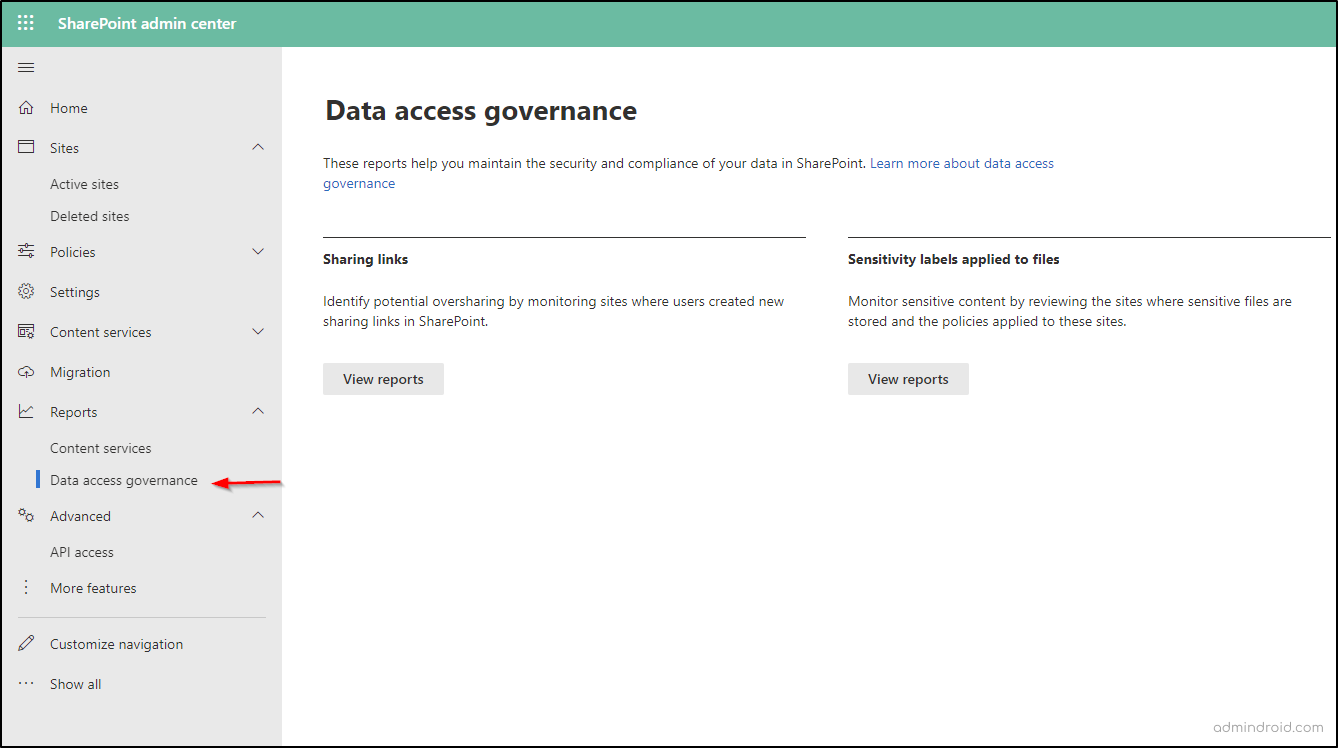Open More features label in sidebar

pyautogui.click(x=93, y=588)
